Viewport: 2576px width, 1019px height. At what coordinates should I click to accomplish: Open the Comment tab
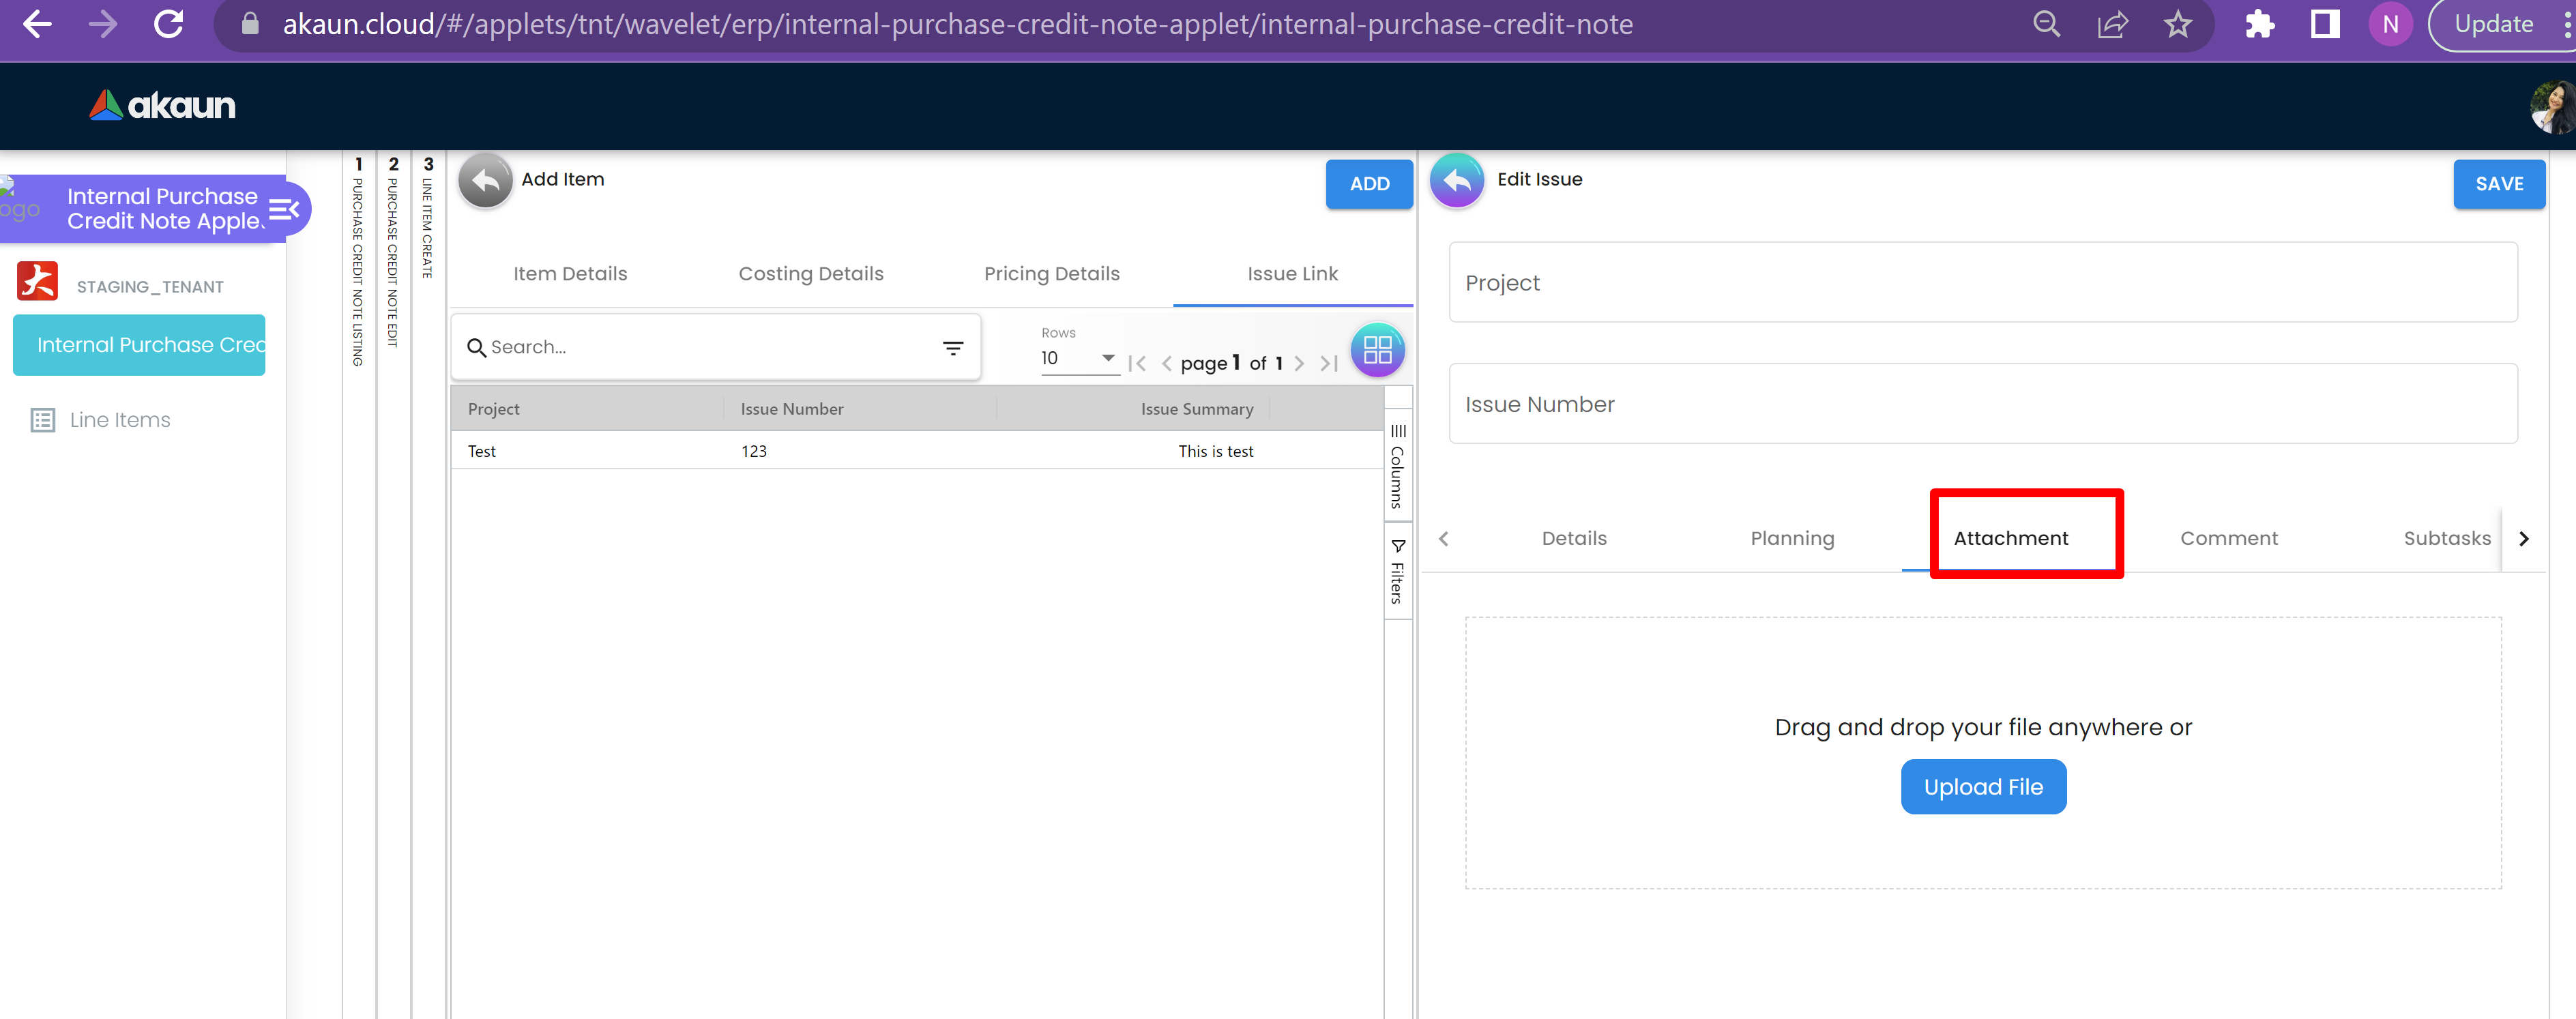[x=2228, y=538]
